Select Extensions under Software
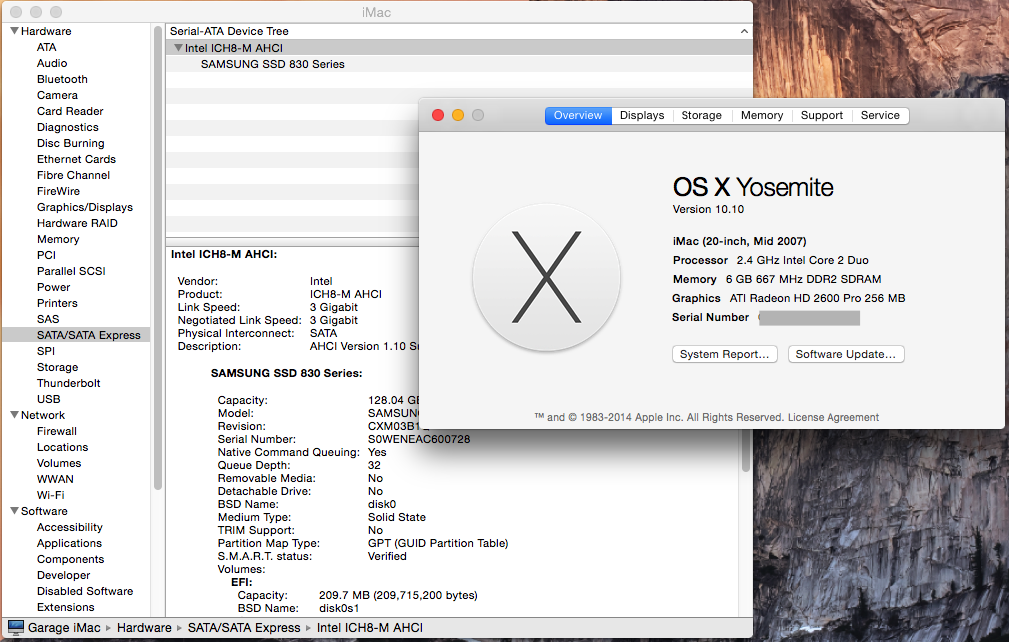This screenshot has height=642, width=1009. pyautogui.click(x=65, y=607)
